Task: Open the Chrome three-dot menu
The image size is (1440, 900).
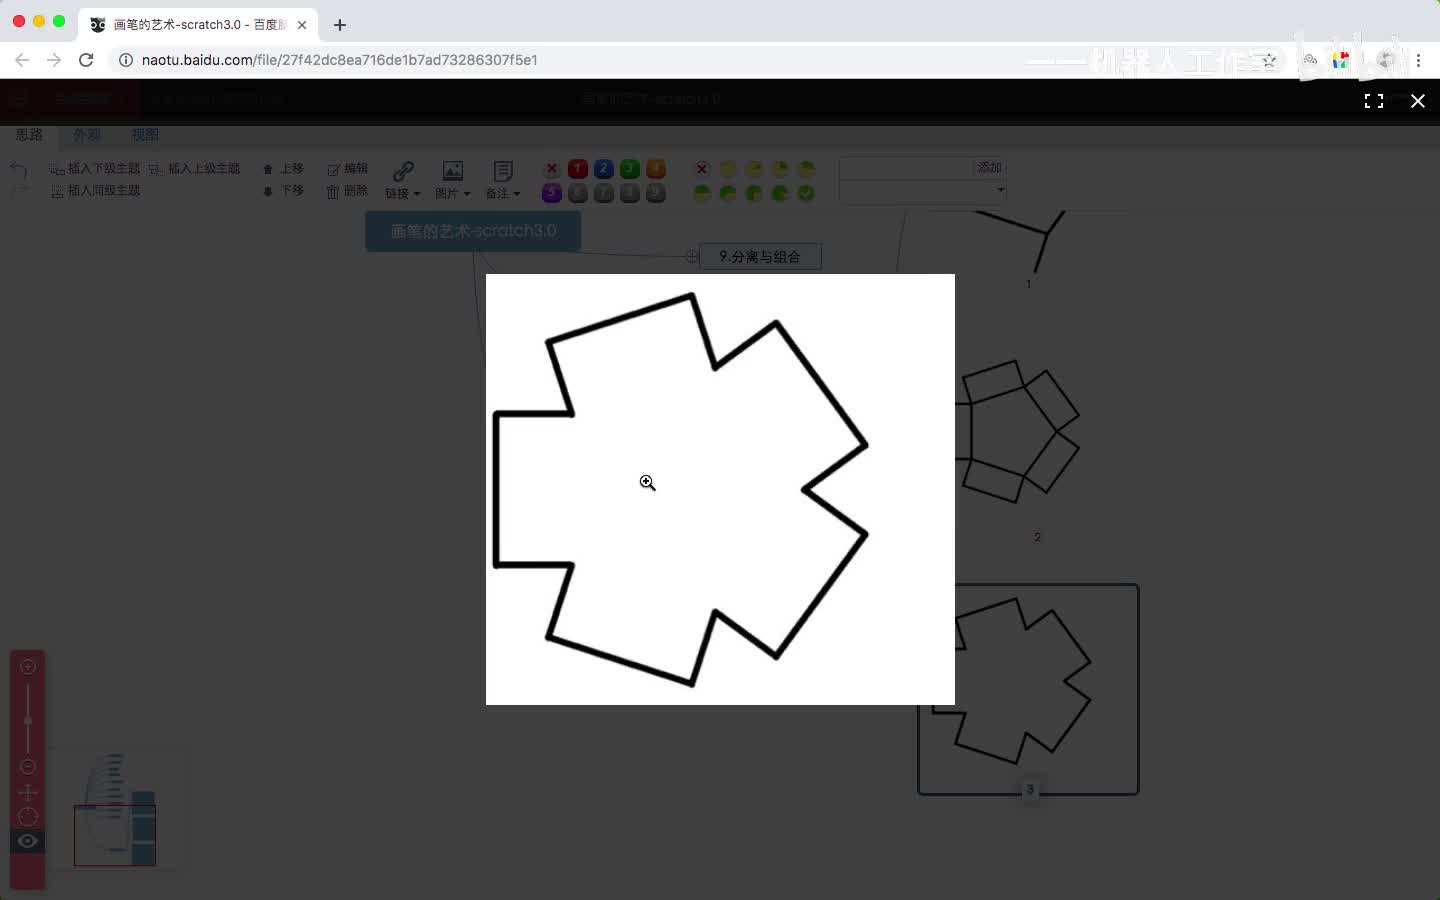Action: (1418, 60)
